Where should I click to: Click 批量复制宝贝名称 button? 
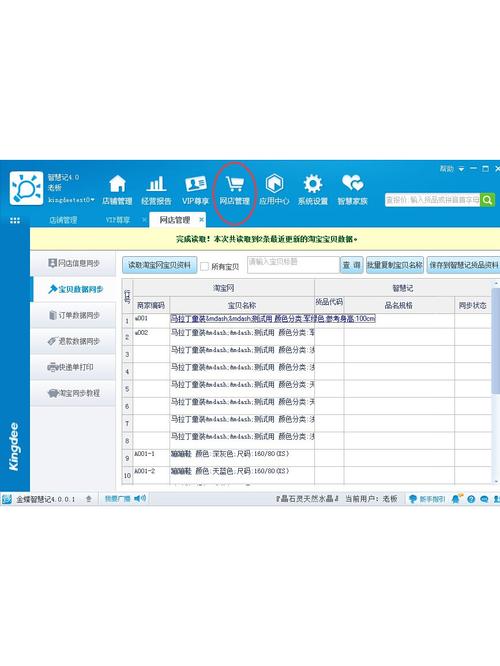(395, 265)
